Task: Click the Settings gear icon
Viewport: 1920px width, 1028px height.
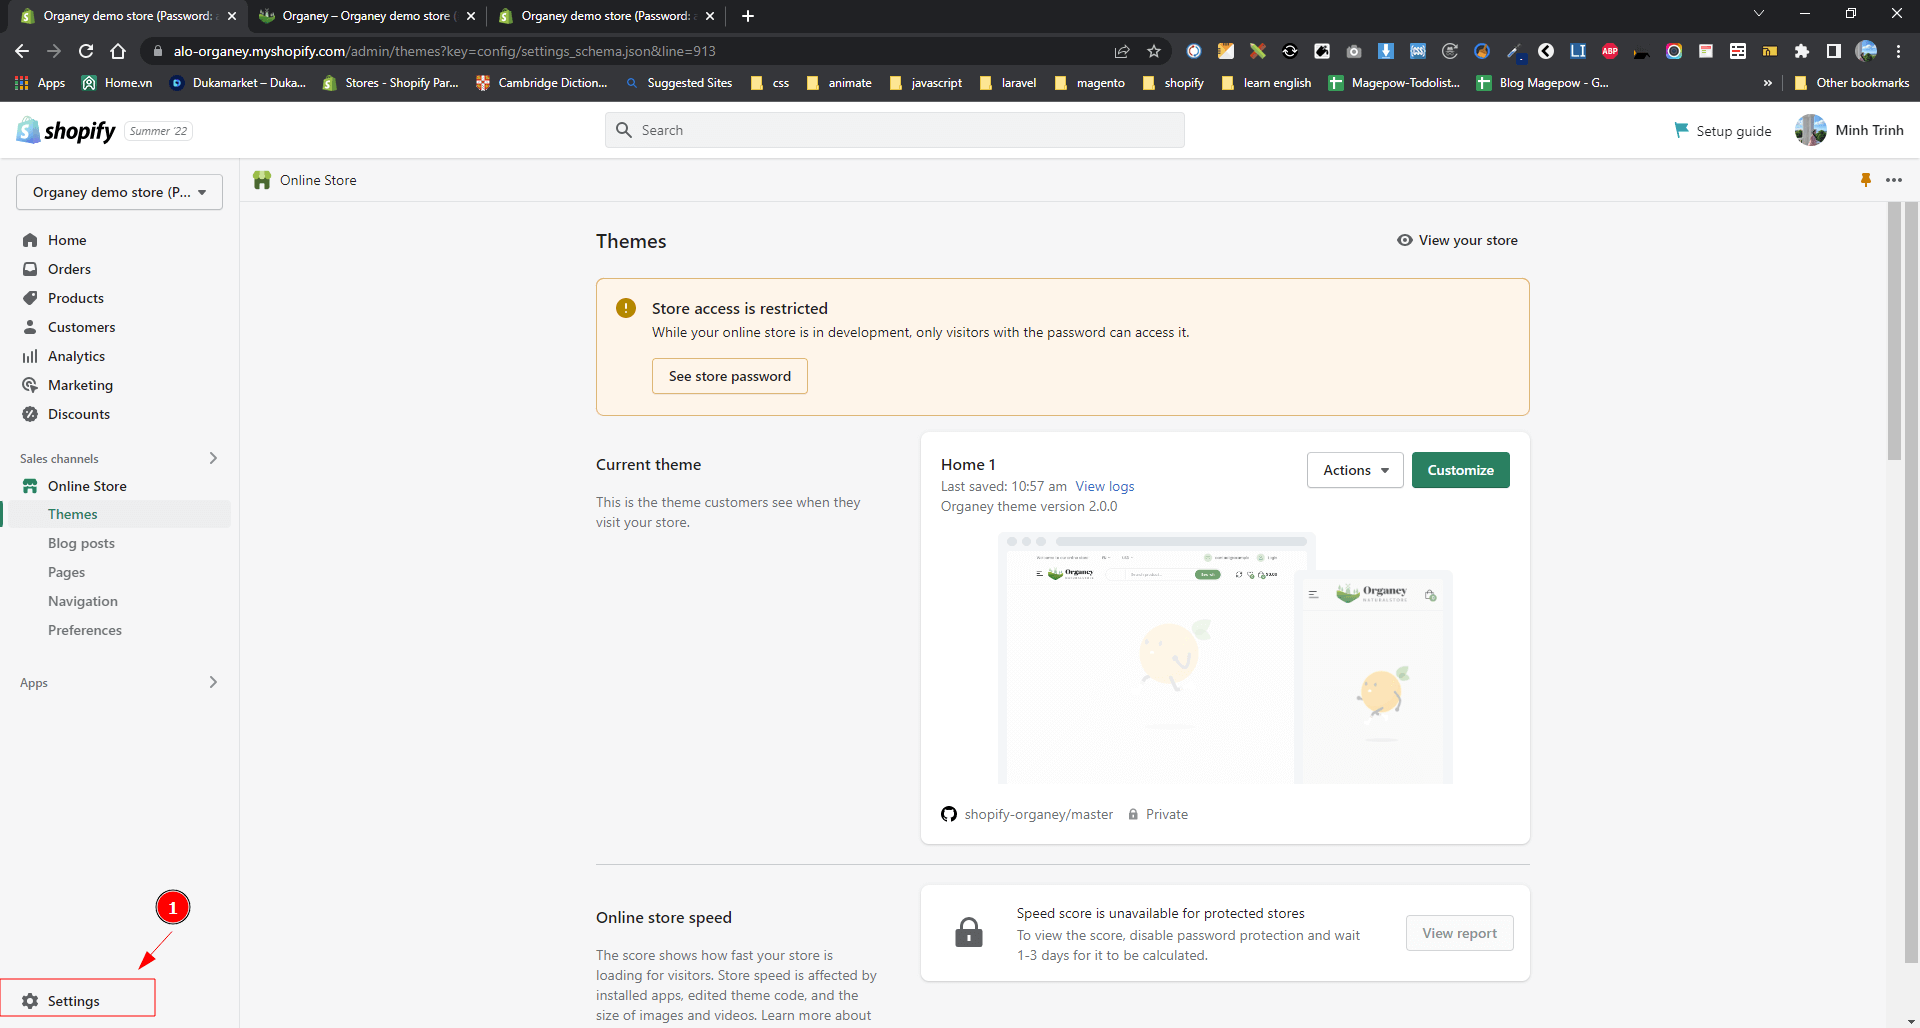Action: tap(30, 1001)
